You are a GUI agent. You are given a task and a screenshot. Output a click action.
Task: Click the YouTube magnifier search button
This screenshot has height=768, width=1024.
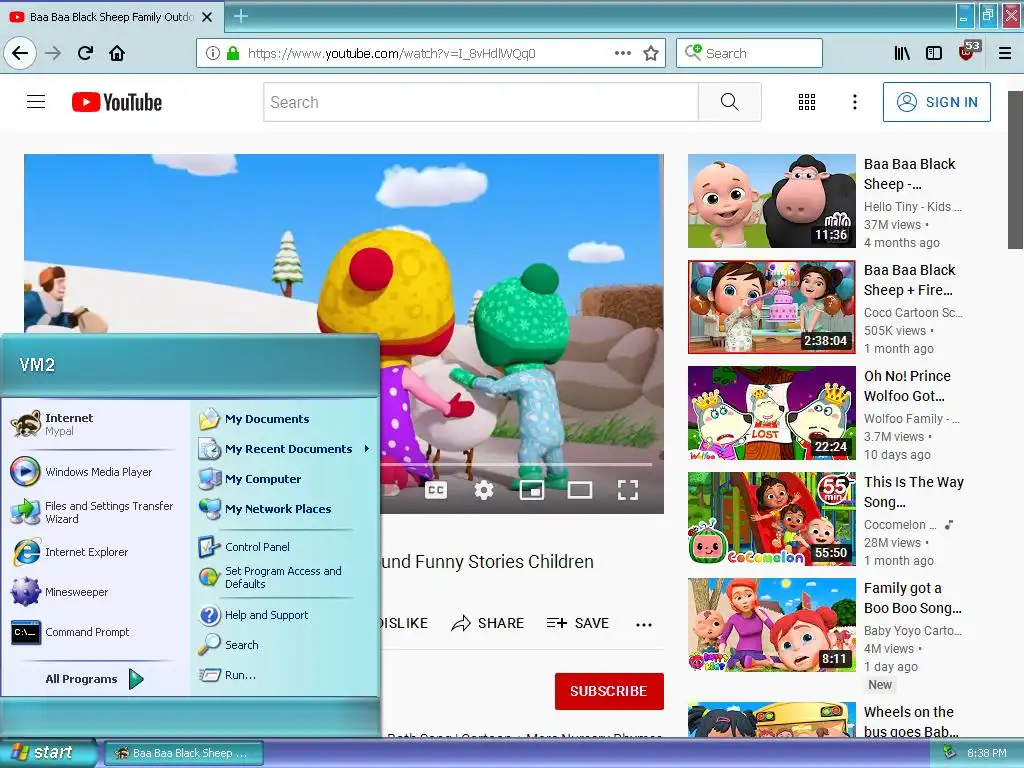pos(729,102)
